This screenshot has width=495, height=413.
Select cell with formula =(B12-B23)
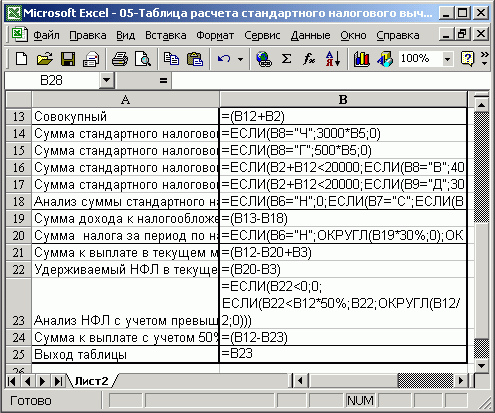[343, 337]
